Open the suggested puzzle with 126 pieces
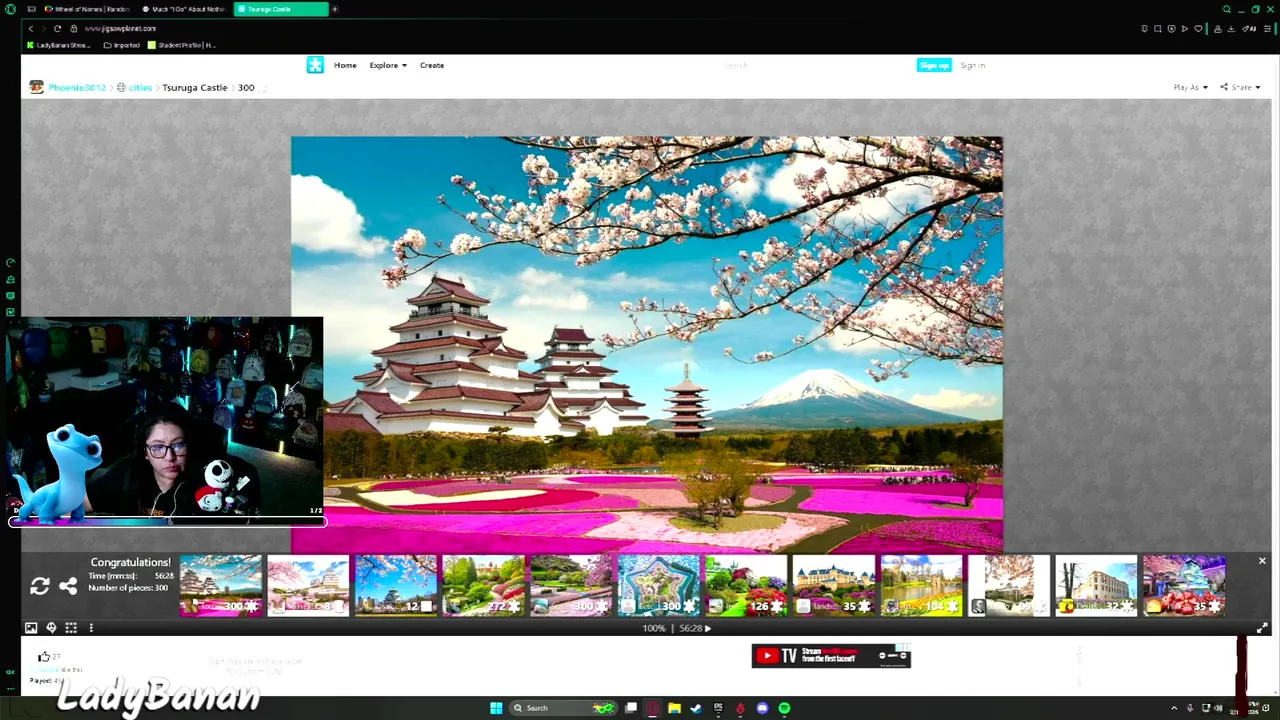Viewport: 1280px width, 720px height. tap(746, 585)
